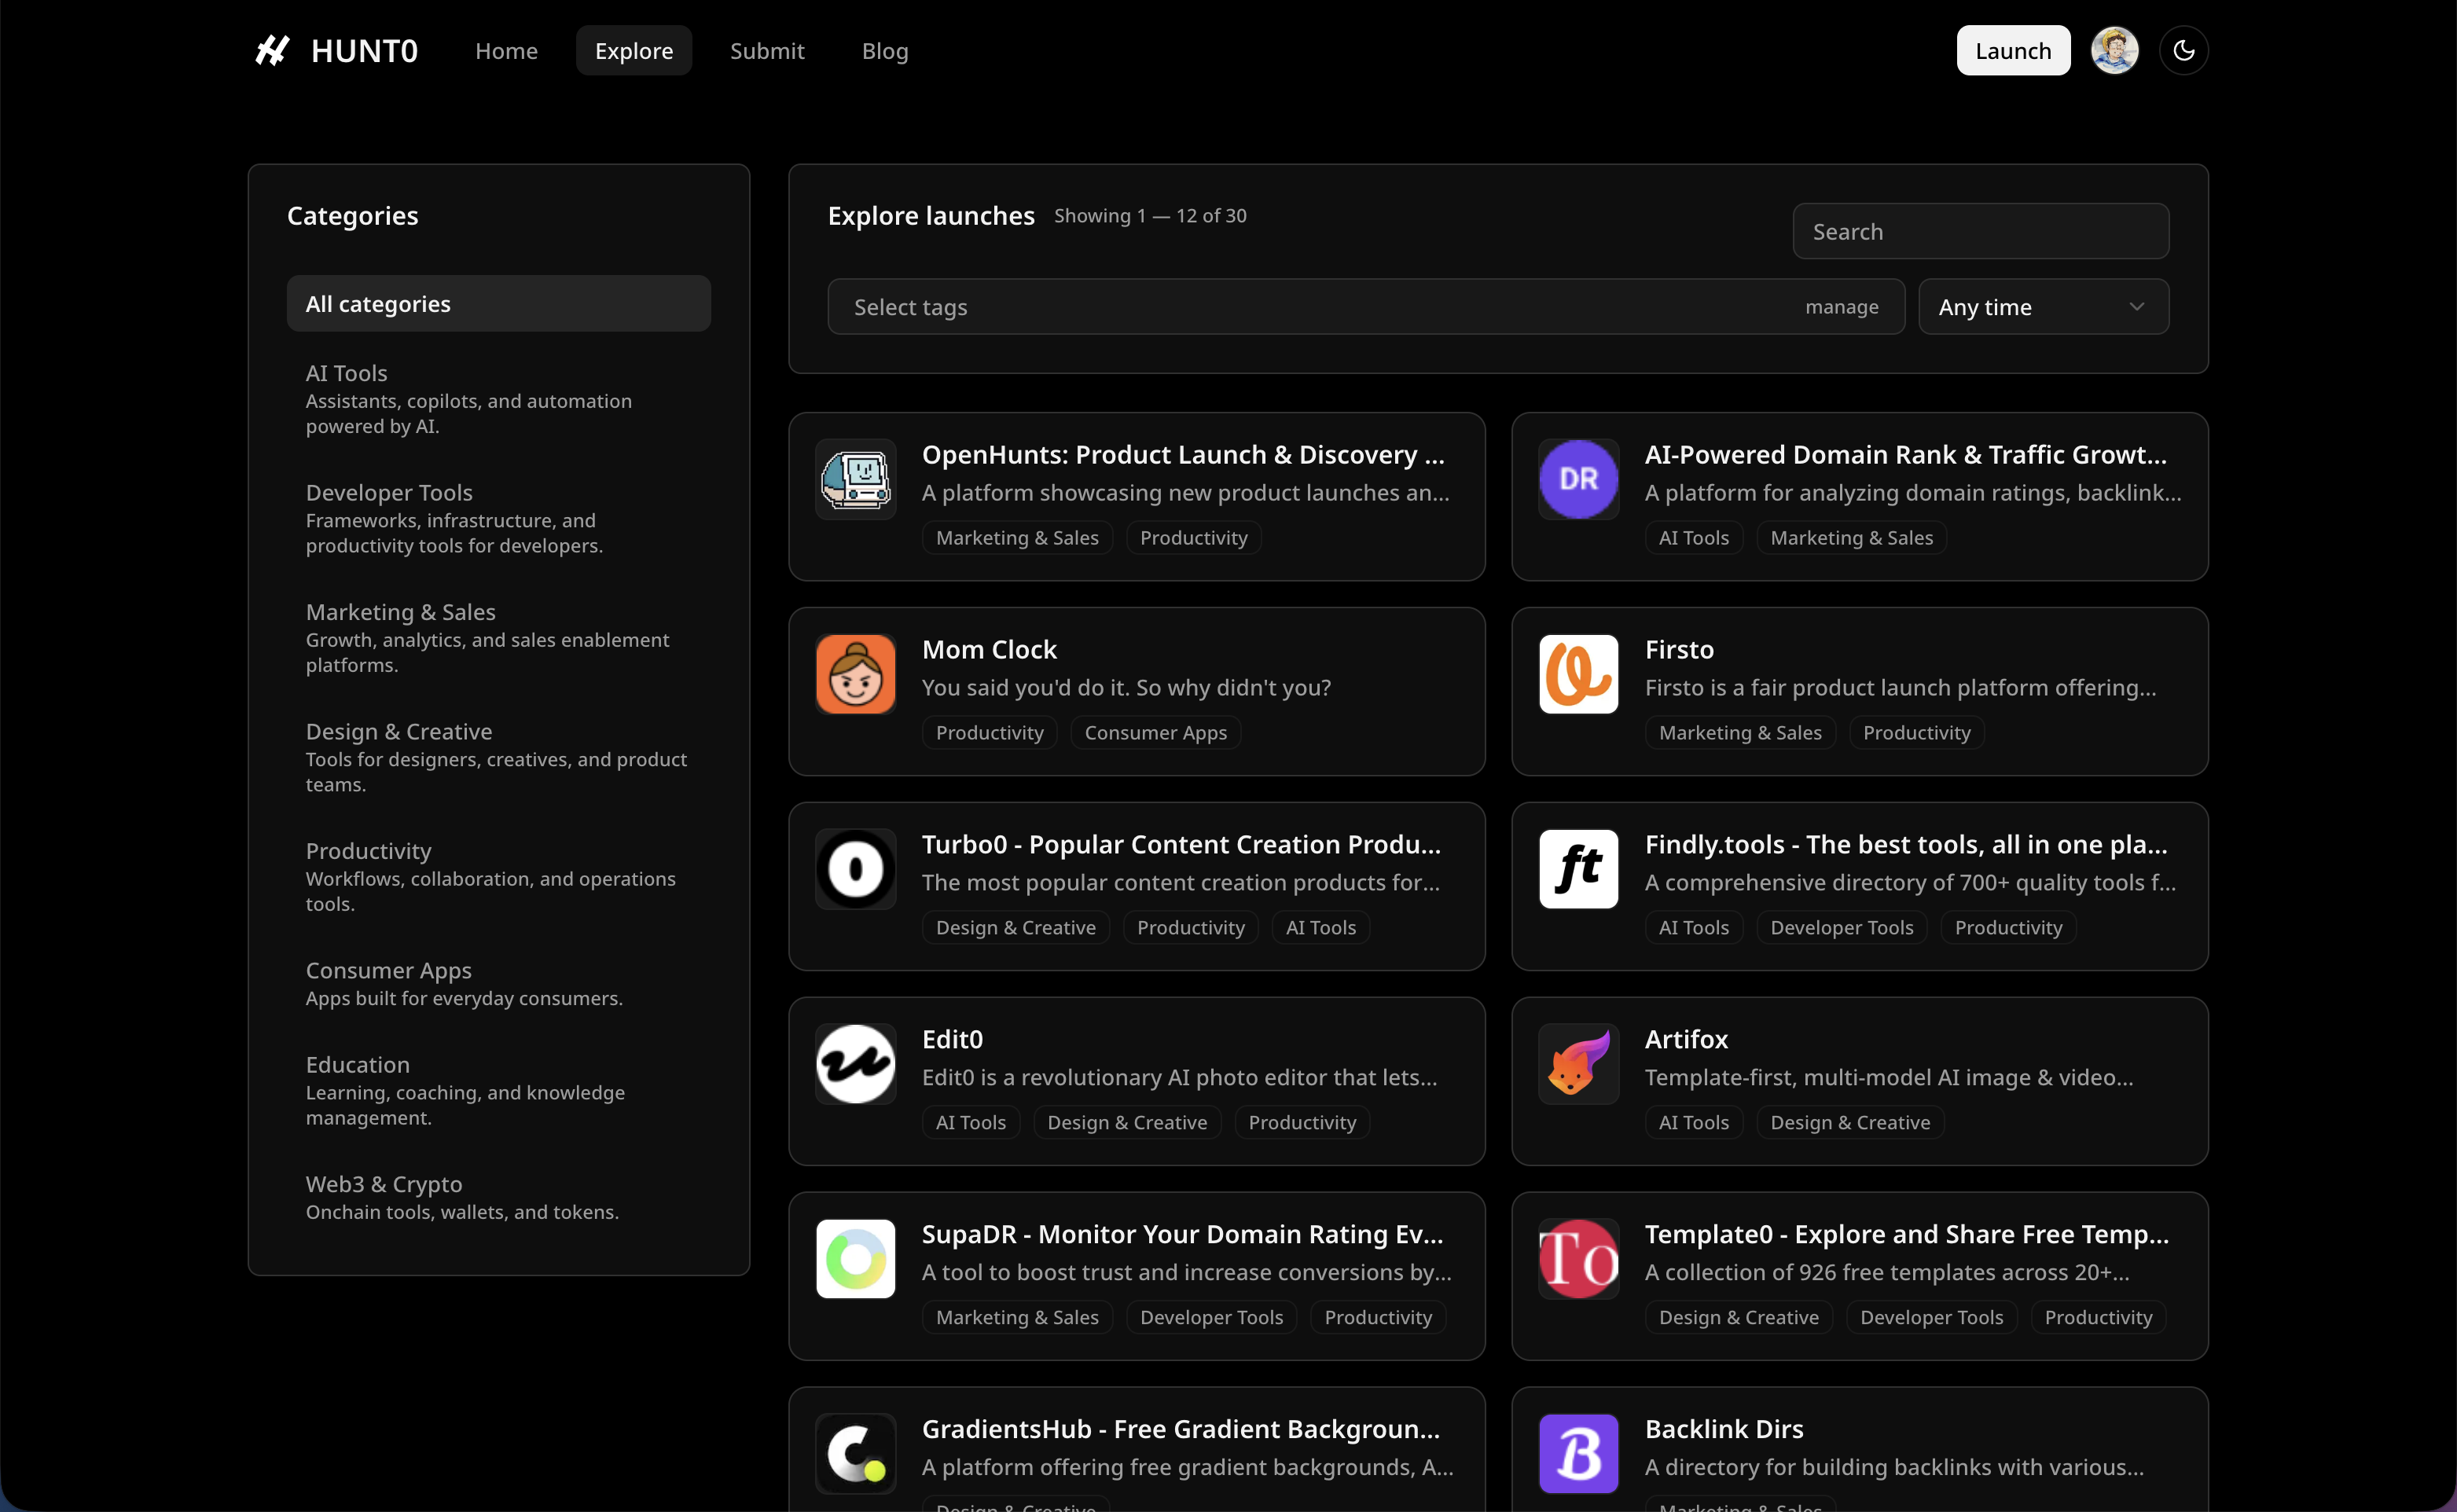Click Productivity tag on Template0 card
Image resolution: width=2457 pixels, height=1512 pixels.
2098,1317
